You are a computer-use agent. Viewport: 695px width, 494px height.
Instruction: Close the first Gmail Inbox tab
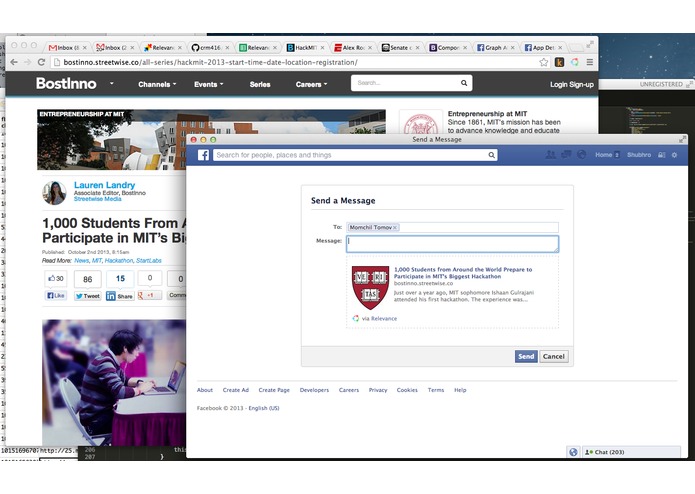tap(84, 47)
